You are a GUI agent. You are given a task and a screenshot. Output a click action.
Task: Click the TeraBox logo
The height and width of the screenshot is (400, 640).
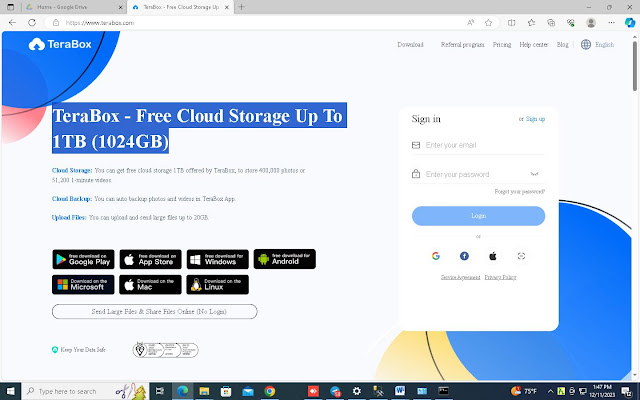tap(60, 44)
